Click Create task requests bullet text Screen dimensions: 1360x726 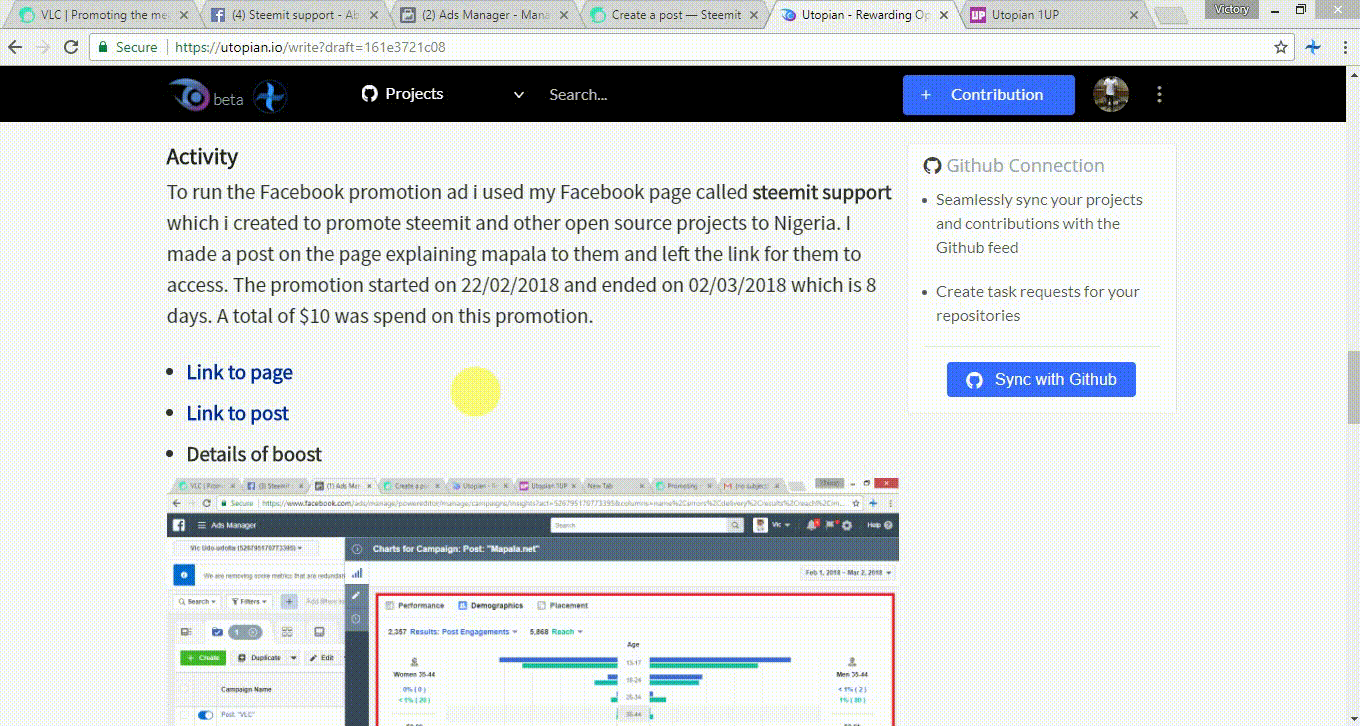tap(1038, 303)
